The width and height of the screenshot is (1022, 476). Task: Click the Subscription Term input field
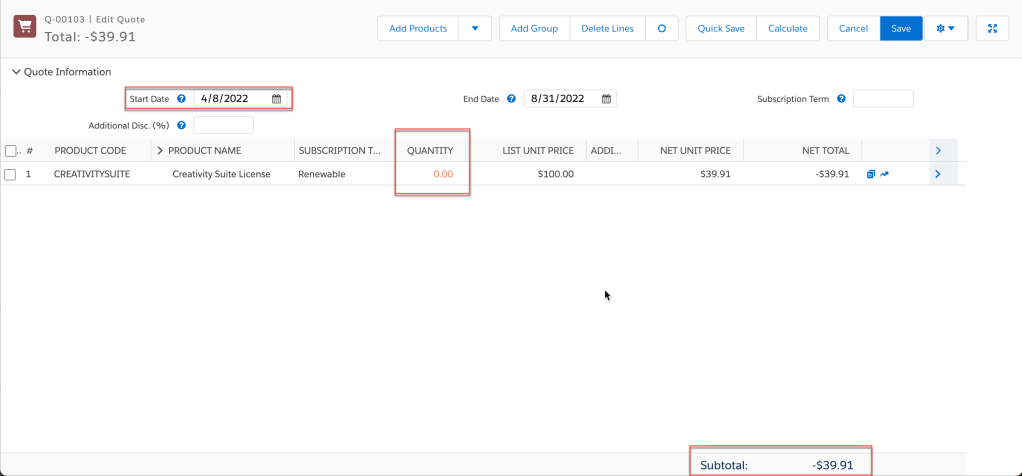[x=882, y=99]
